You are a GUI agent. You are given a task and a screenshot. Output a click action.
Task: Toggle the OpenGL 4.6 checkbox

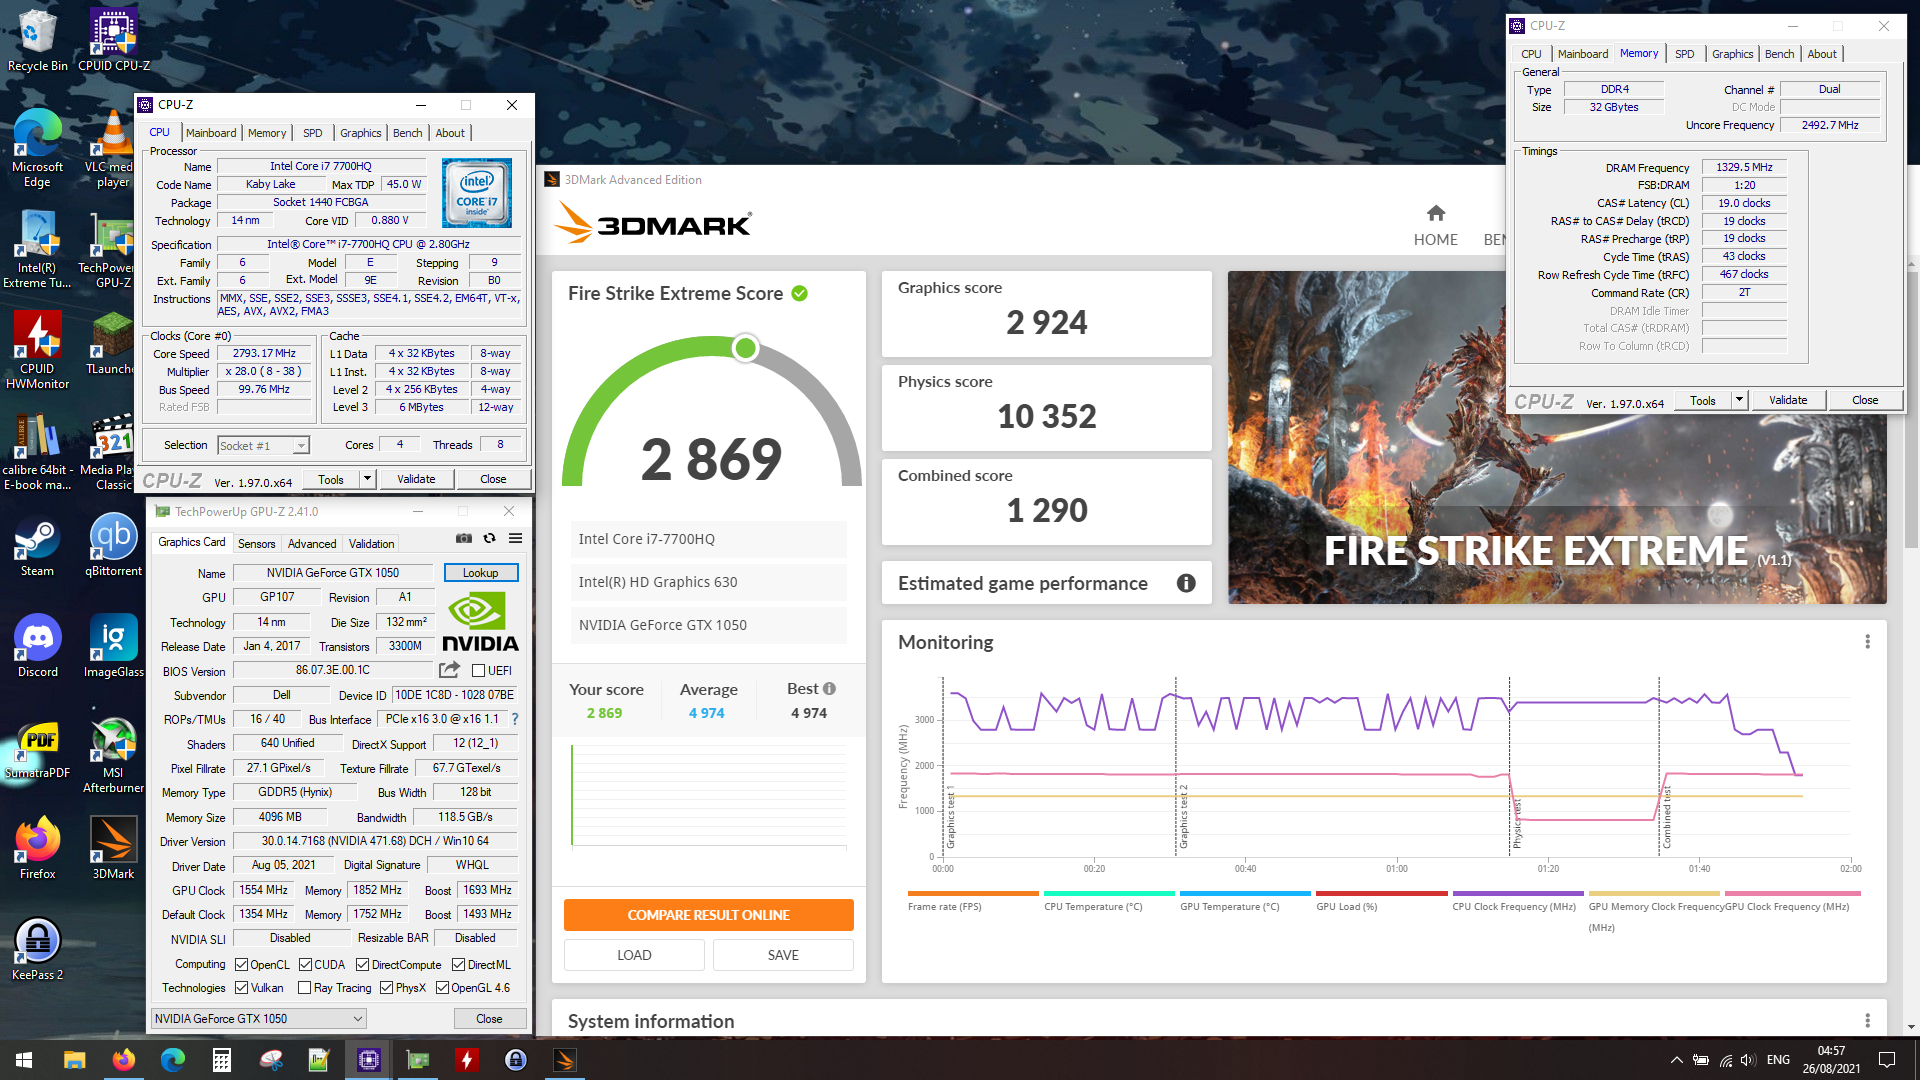(442, 988)
